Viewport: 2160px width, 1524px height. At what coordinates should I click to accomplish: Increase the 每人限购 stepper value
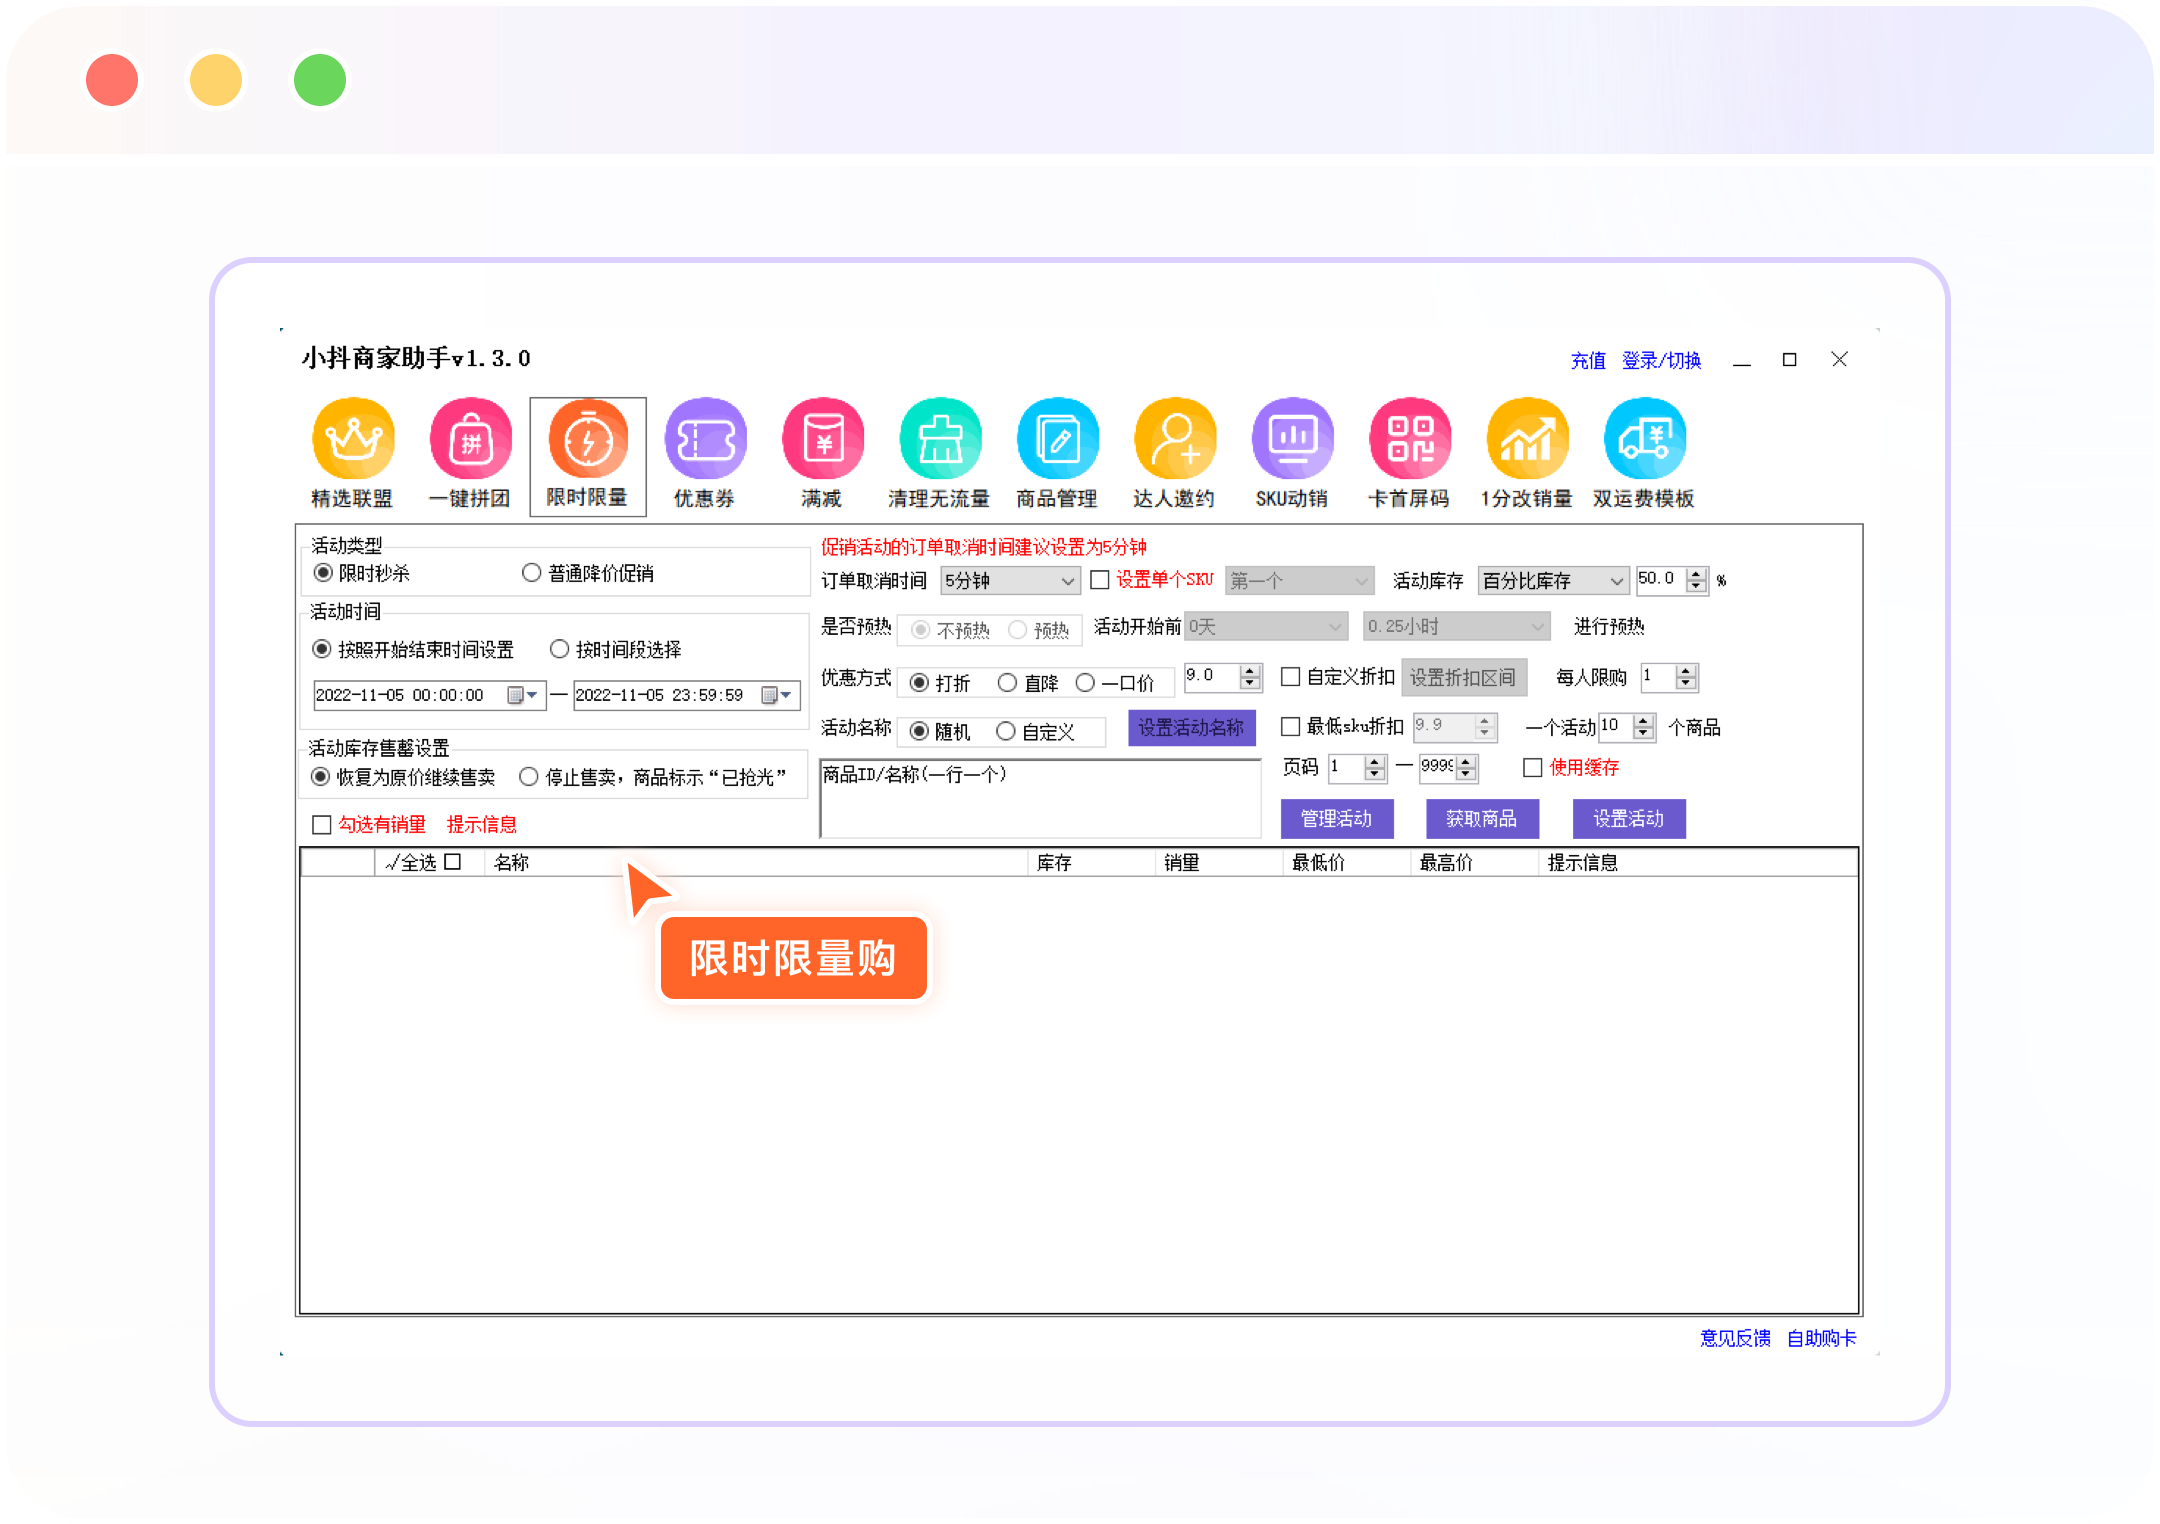coord(1687,671)
